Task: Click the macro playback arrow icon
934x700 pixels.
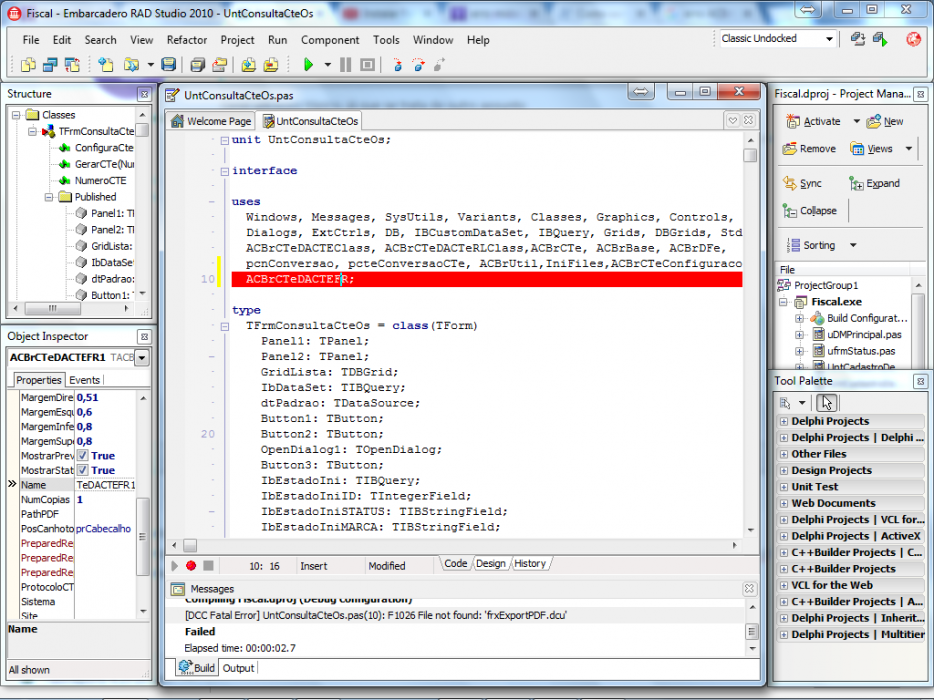Action: (x=175, y=566)
